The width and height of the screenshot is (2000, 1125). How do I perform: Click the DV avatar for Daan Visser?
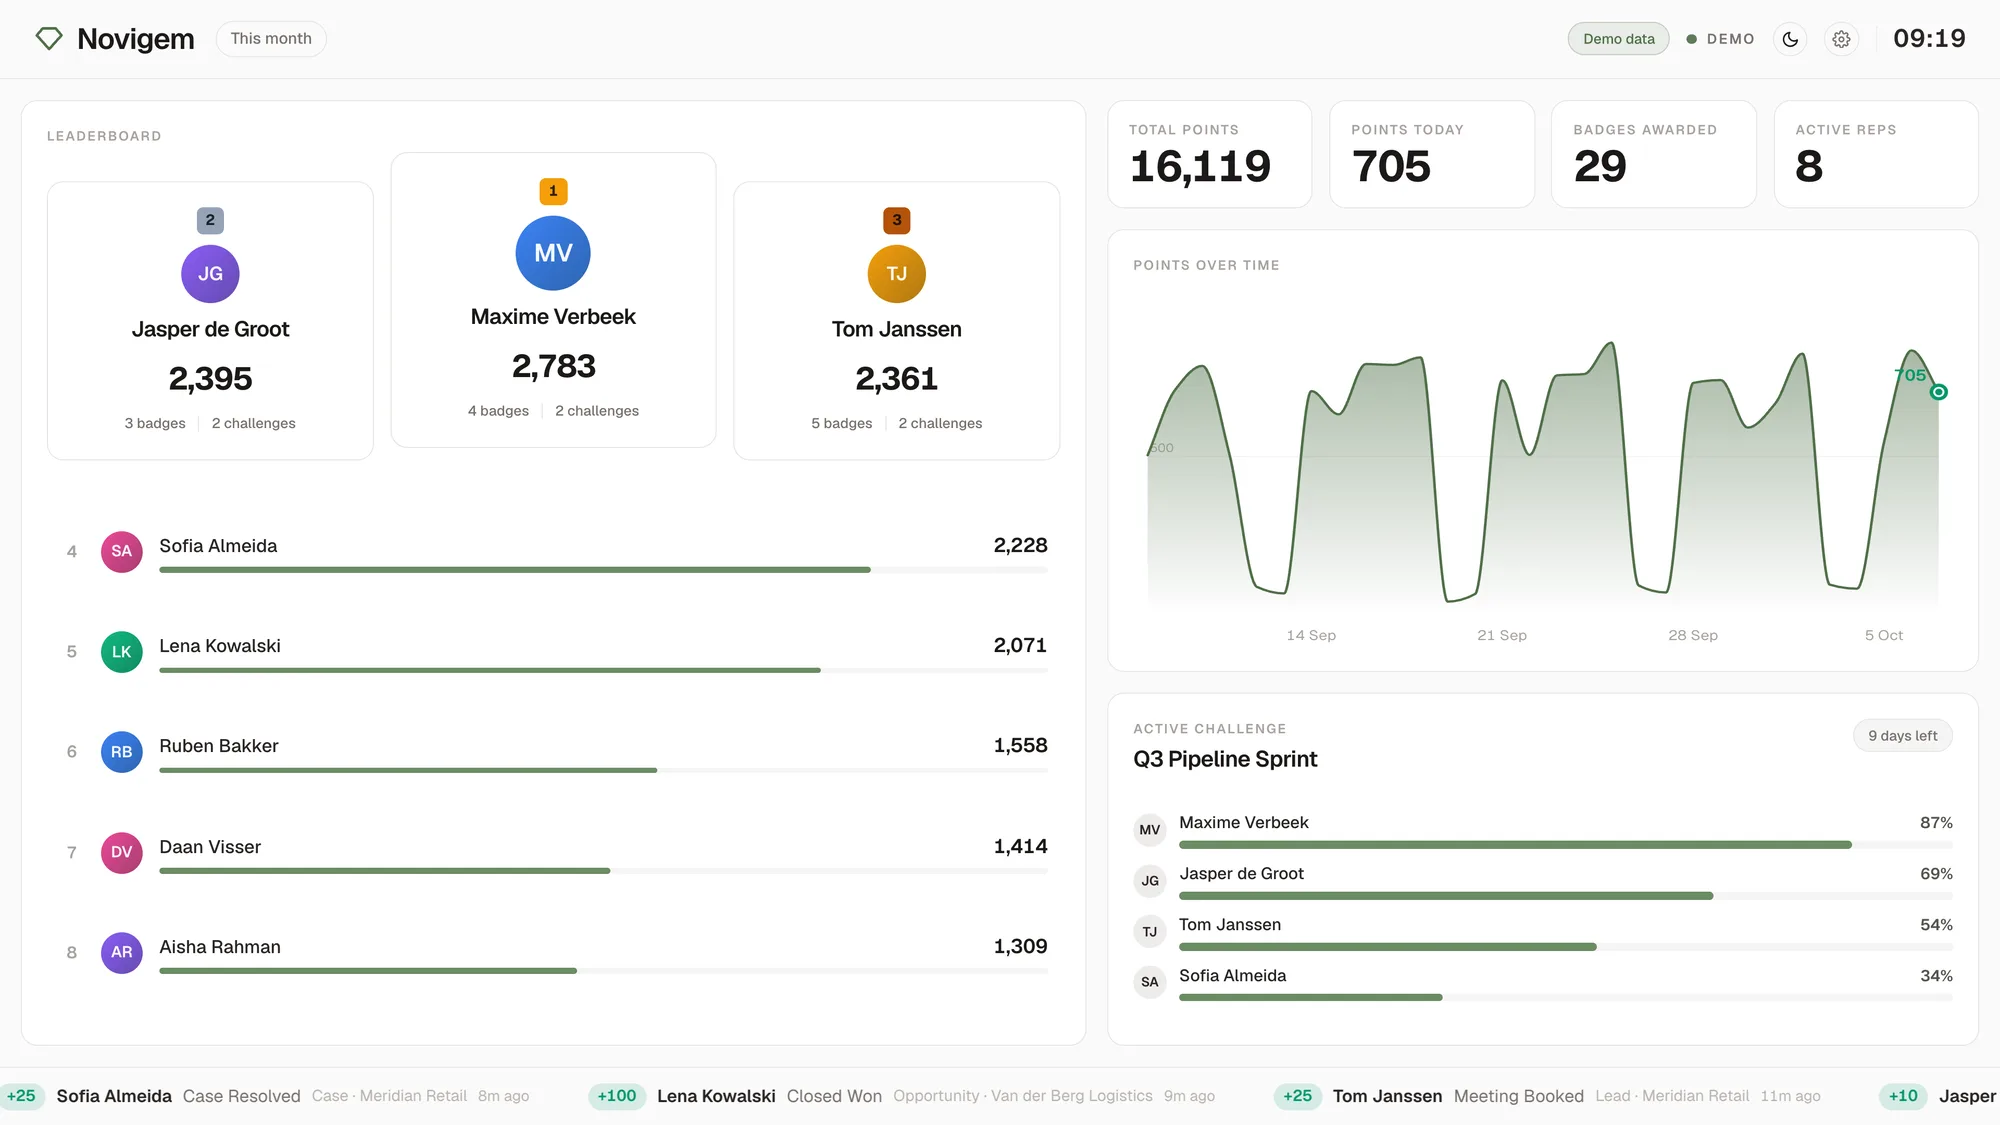pos(122,852)
